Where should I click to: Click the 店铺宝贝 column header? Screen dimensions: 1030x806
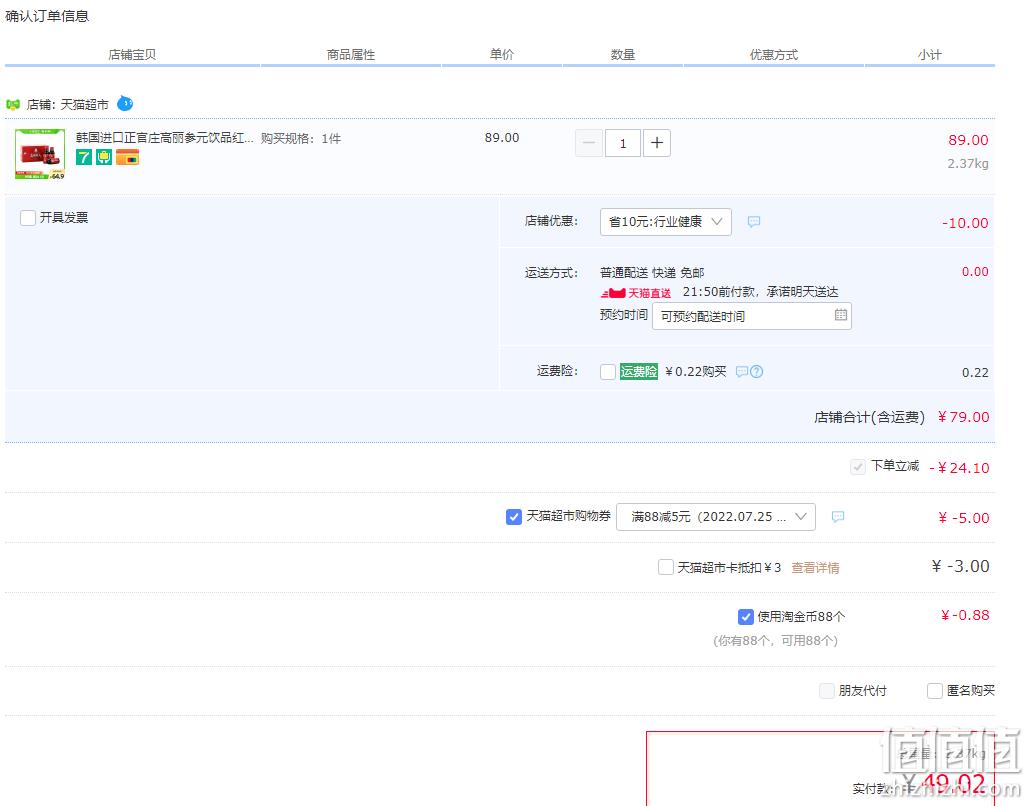(x=132, y=55)
